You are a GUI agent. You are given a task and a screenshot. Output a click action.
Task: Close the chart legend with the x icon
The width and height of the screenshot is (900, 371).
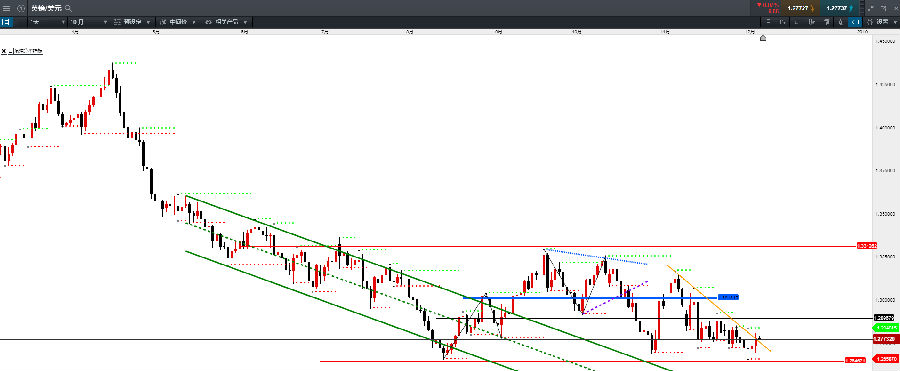(x=3, y=51)
